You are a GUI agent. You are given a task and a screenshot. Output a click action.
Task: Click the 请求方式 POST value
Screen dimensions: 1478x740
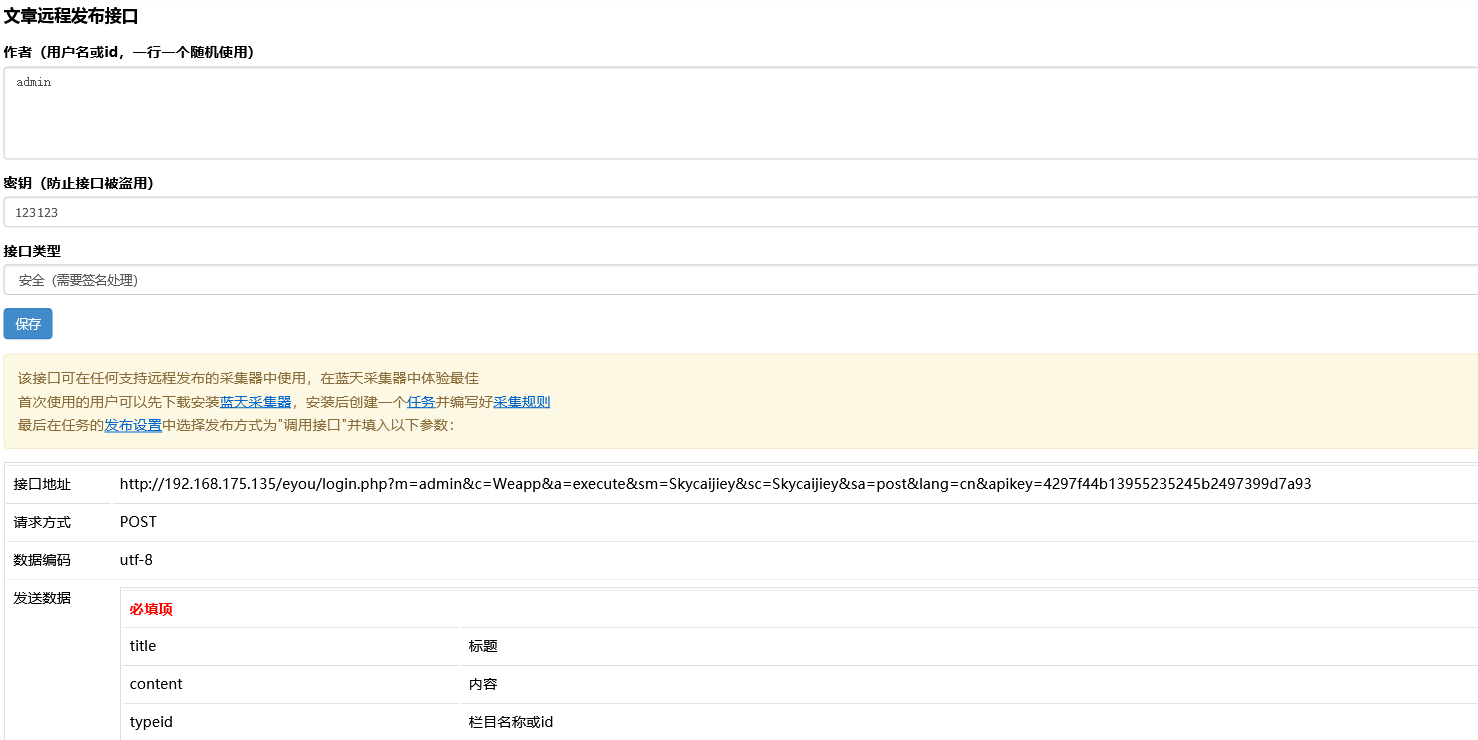[x=138, y=521]
